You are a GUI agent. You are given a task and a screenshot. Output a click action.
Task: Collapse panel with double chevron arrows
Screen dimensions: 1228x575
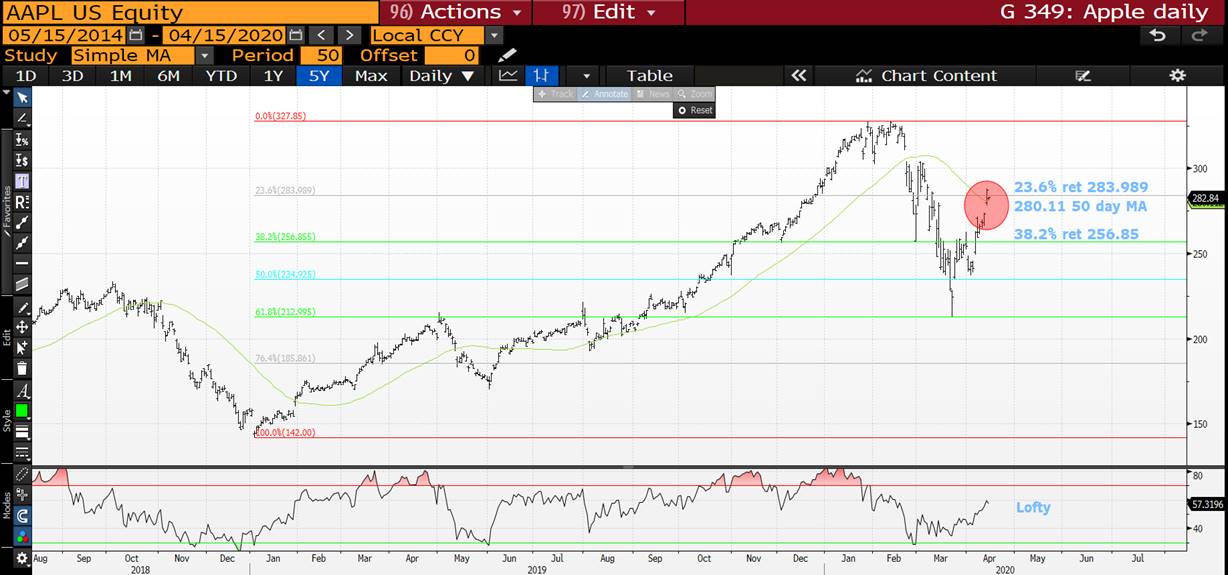coord(798,75)
